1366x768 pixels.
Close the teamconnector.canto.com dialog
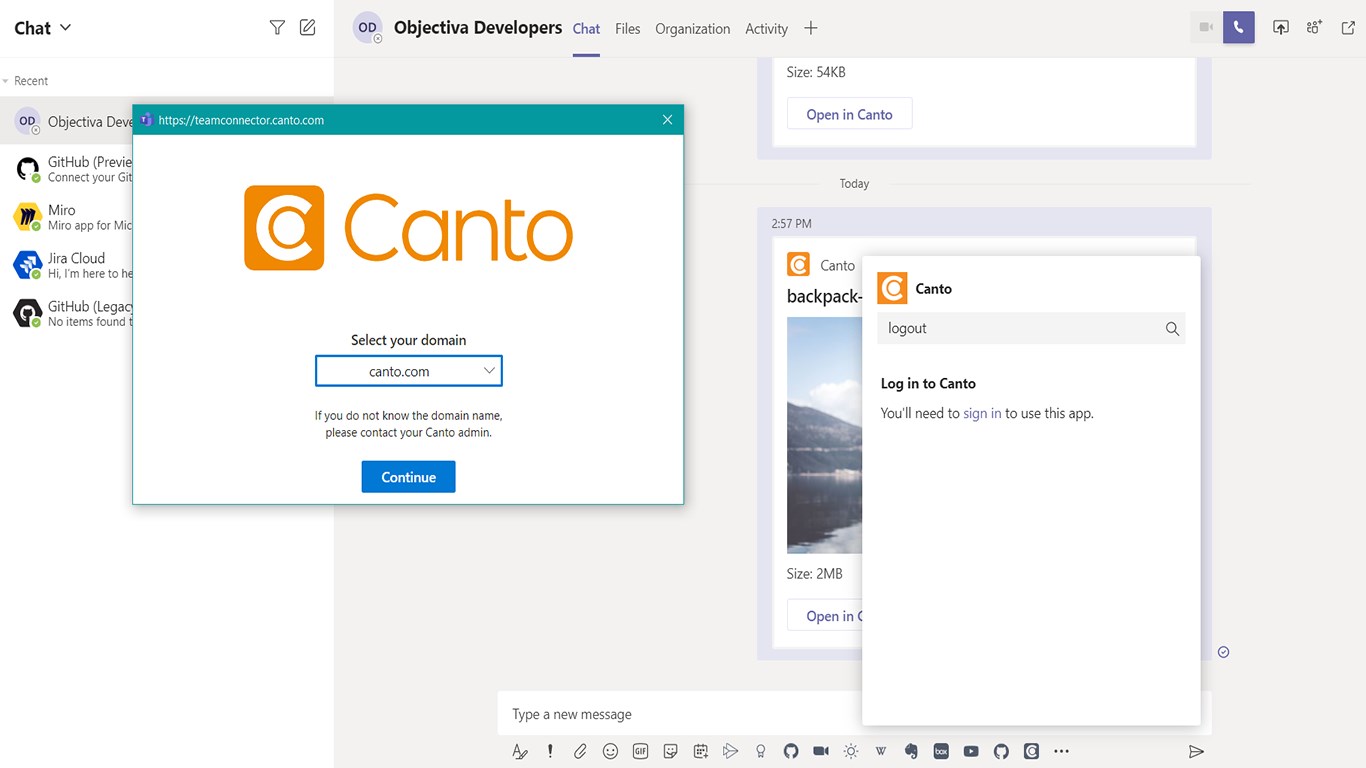point(668,120)
